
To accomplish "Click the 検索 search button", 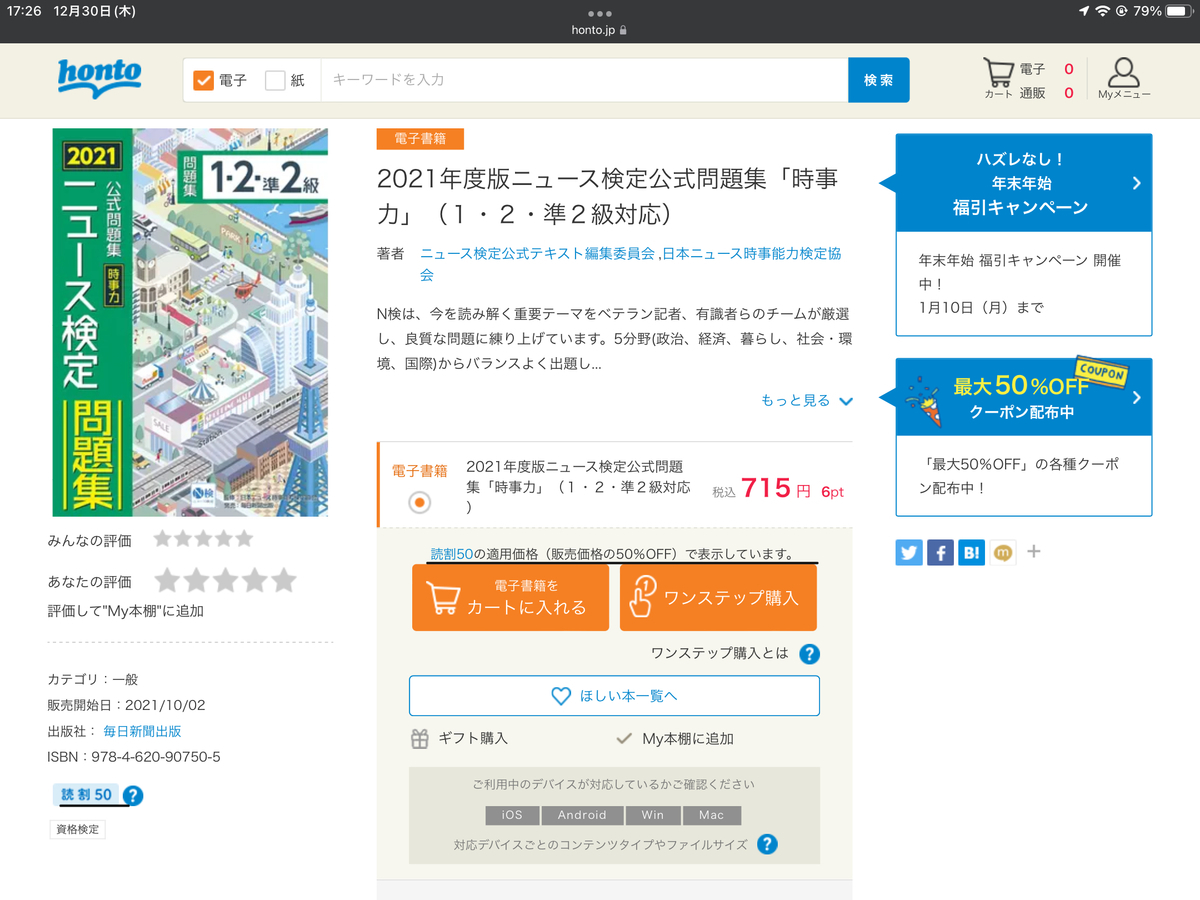I will [879, 80].
